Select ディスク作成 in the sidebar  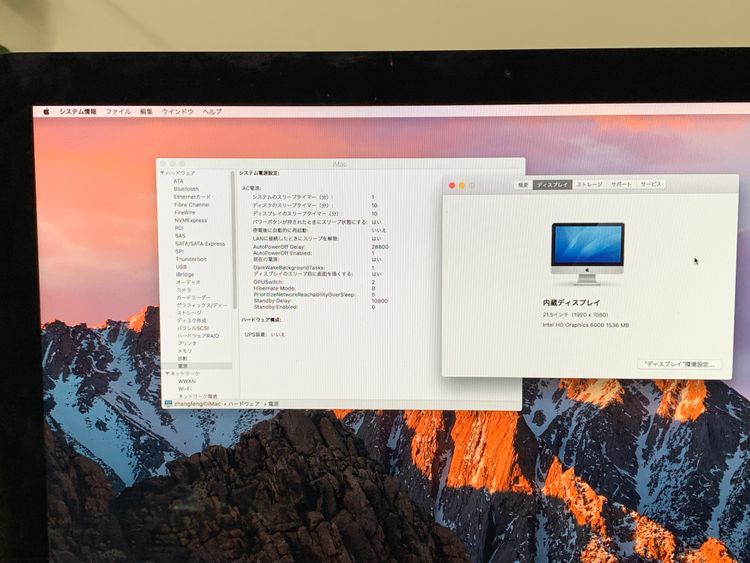(192, 320)
